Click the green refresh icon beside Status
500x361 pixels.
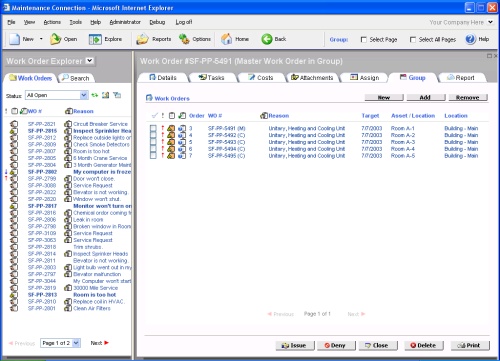click(x=95, y=95)
